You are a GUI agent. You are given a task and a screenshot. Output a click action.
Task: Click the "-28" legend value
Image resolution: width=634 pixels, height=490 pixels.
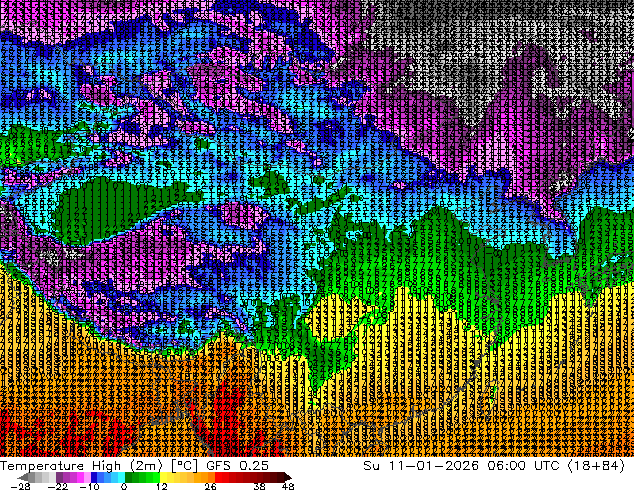tap(21, 486)
